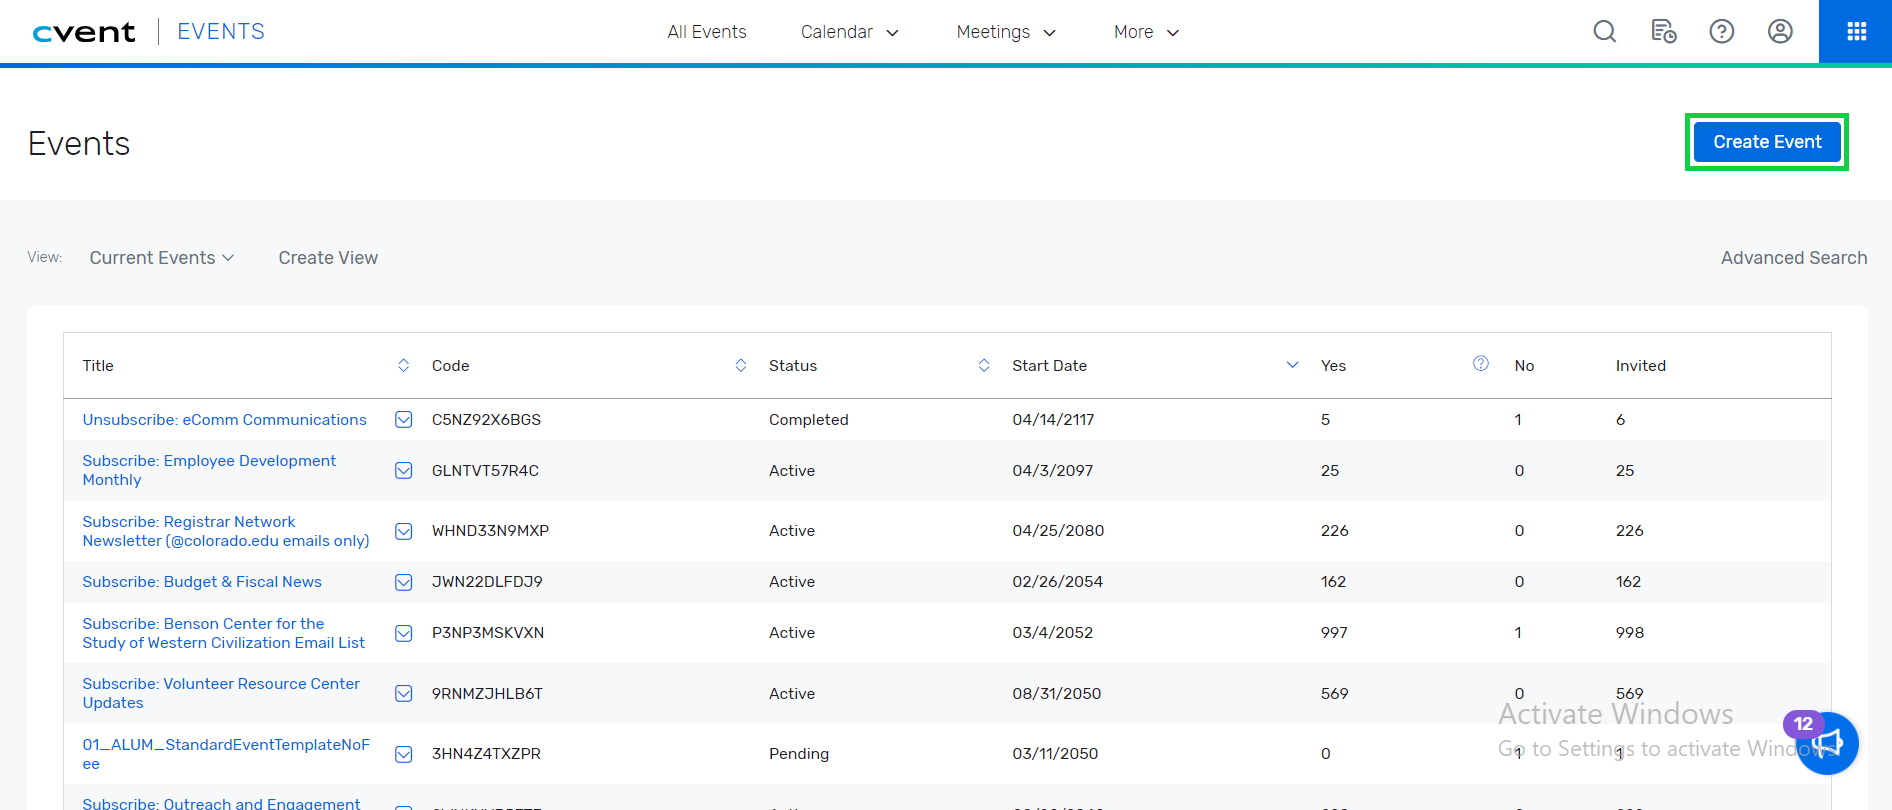The width and height of the screenshot is (1892, 810).
Task: Open the search magnifier icon
Action: coord(1604,32)
